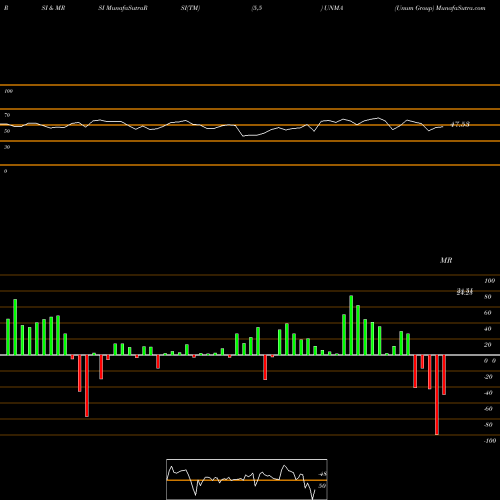
Task: Click the MR axis label -80
Action: (488, 425)
